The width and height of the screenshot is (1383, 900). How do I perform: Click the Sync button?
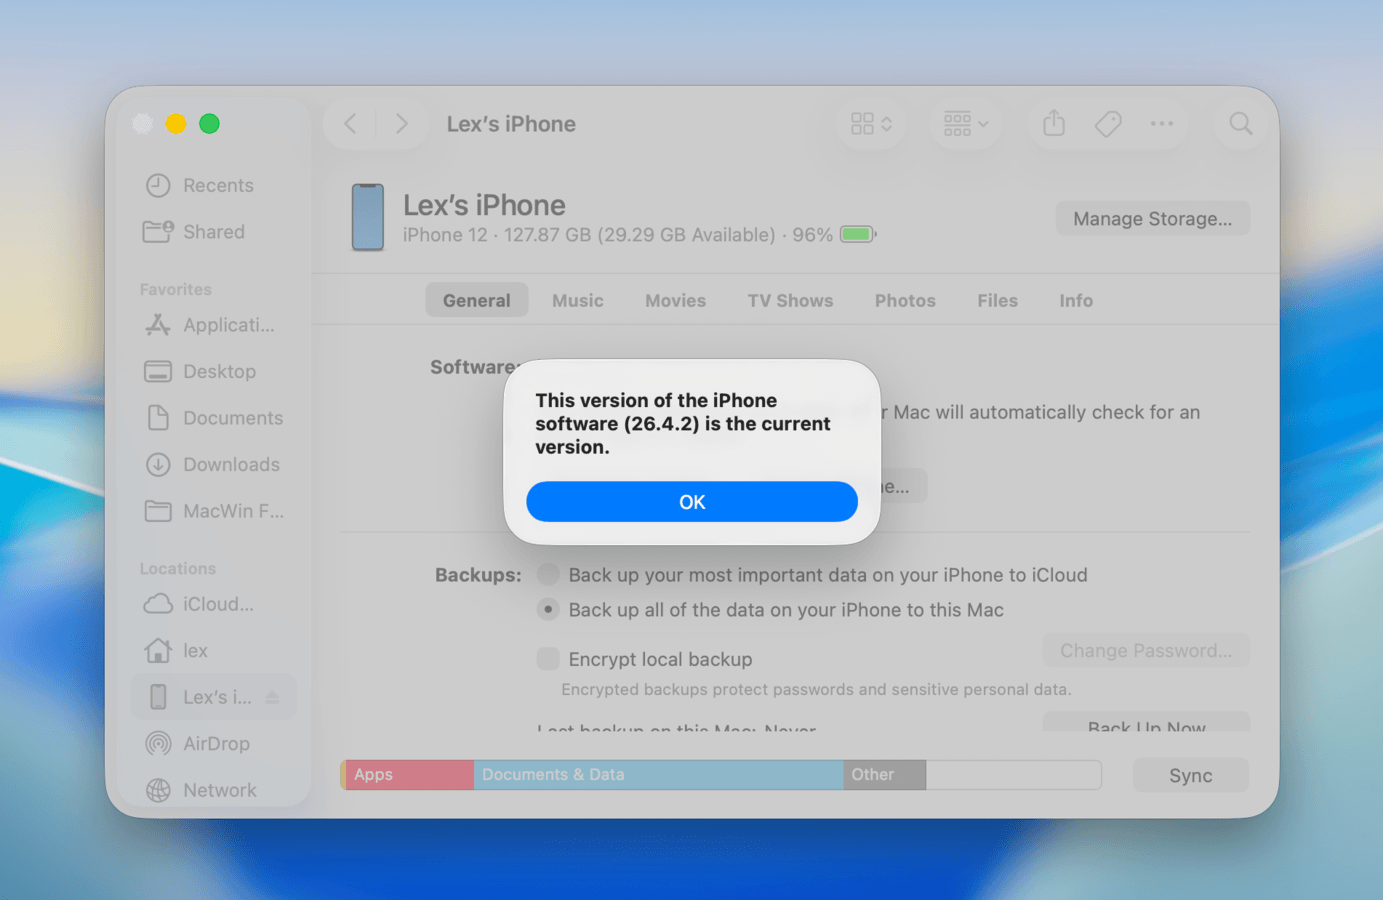pos(1190,776)
